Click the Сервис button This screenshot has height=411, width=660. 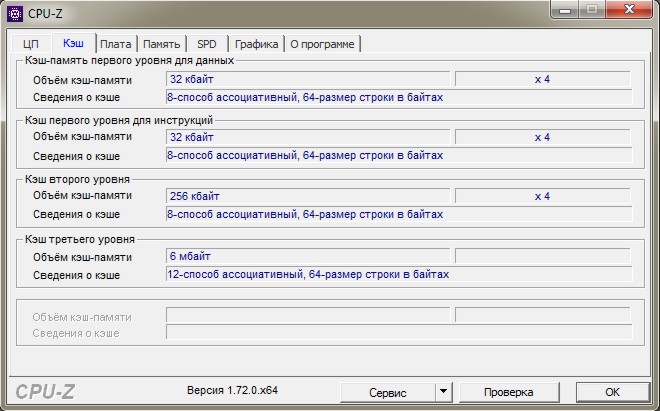click(x=388, y=392)
